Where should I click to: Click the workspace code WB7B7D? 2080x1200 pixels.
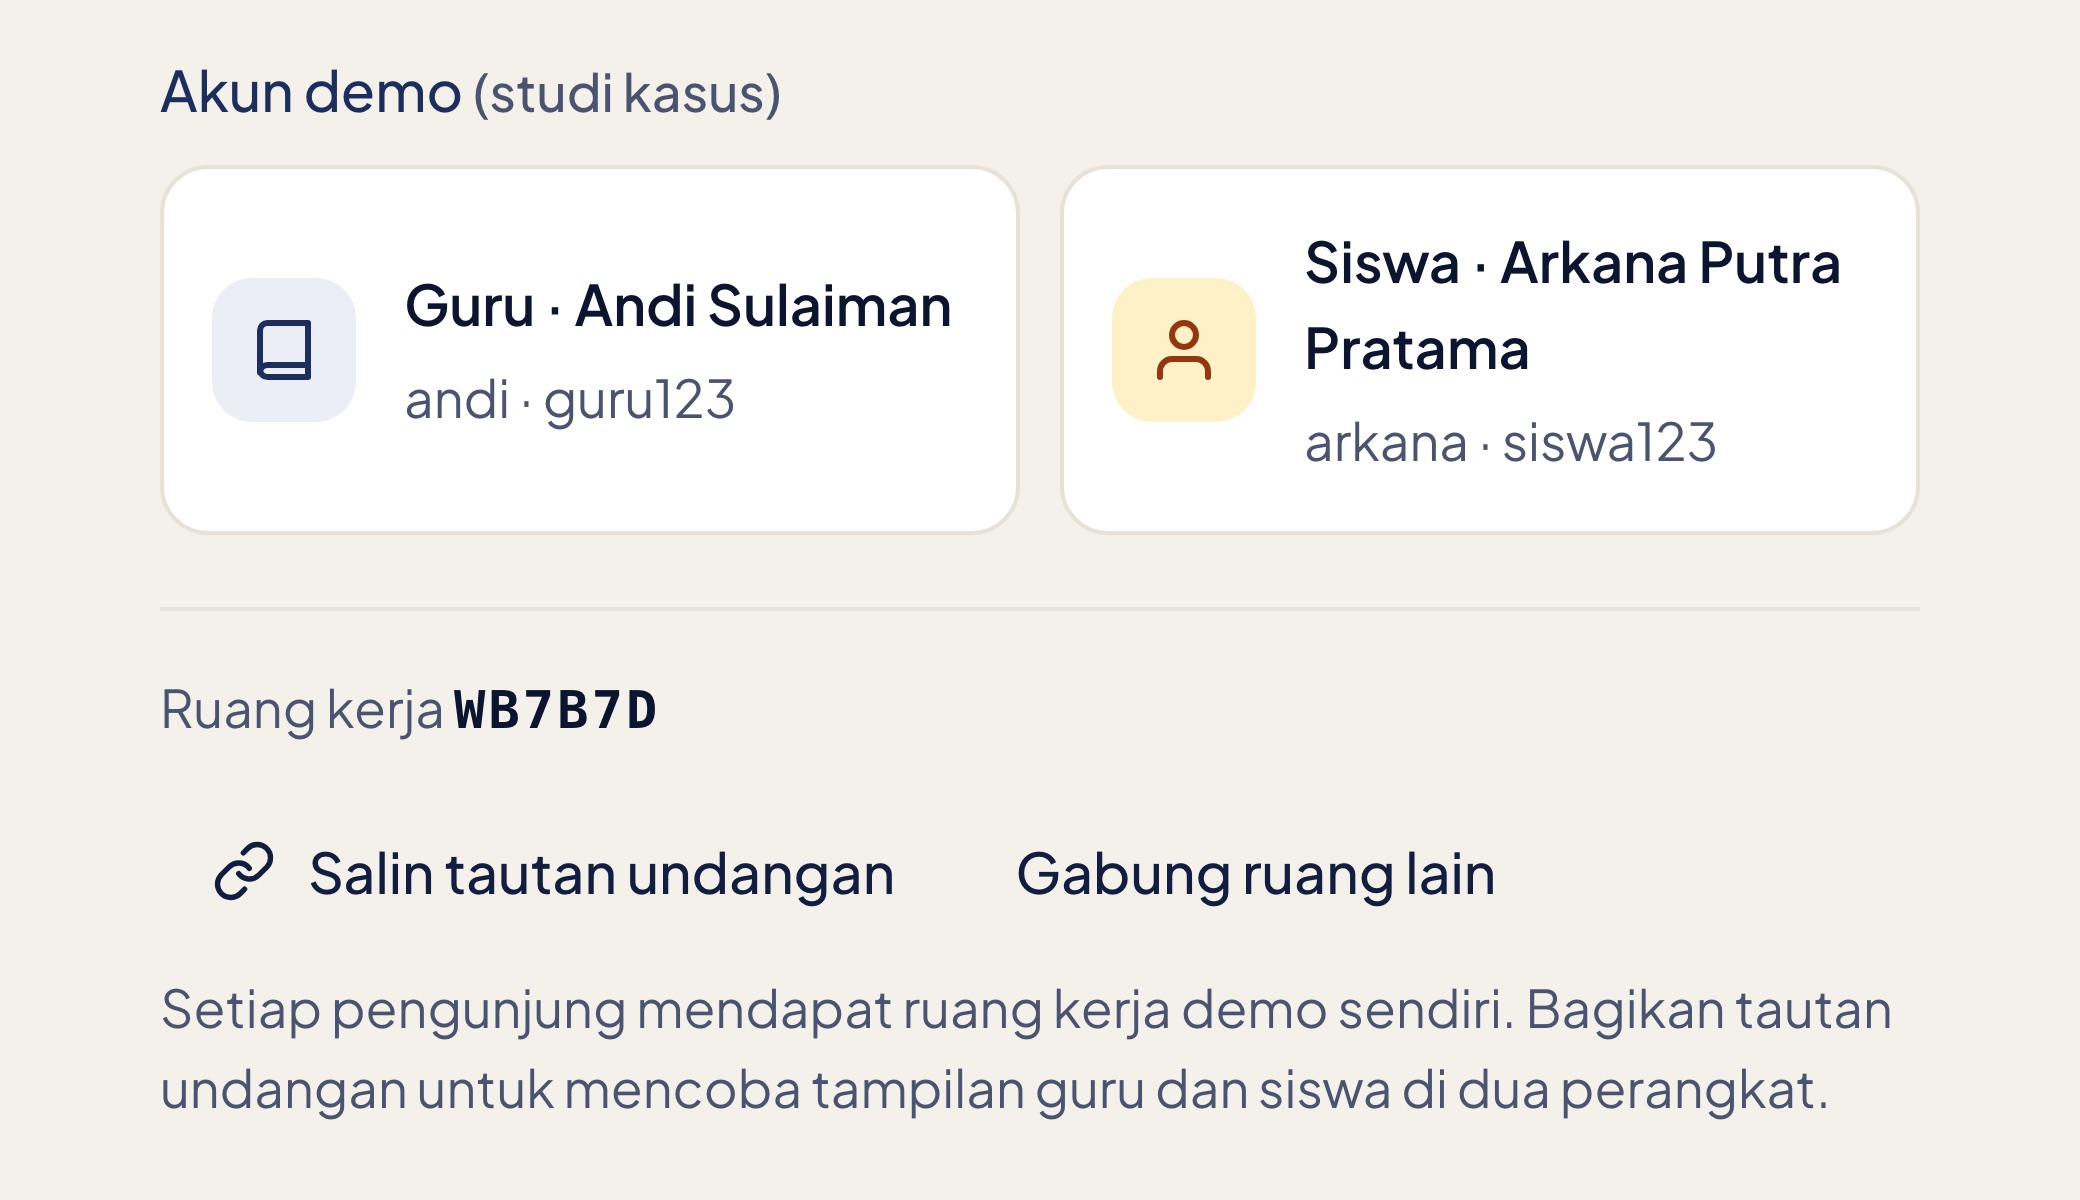click(555, 710)
